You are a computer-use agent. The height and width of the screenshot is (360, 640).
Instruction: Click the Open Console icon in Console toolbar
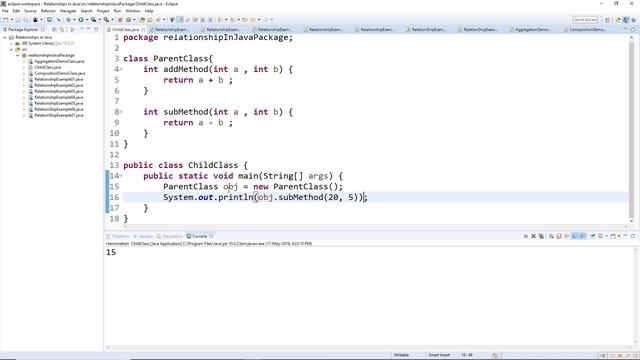[613, 236]
